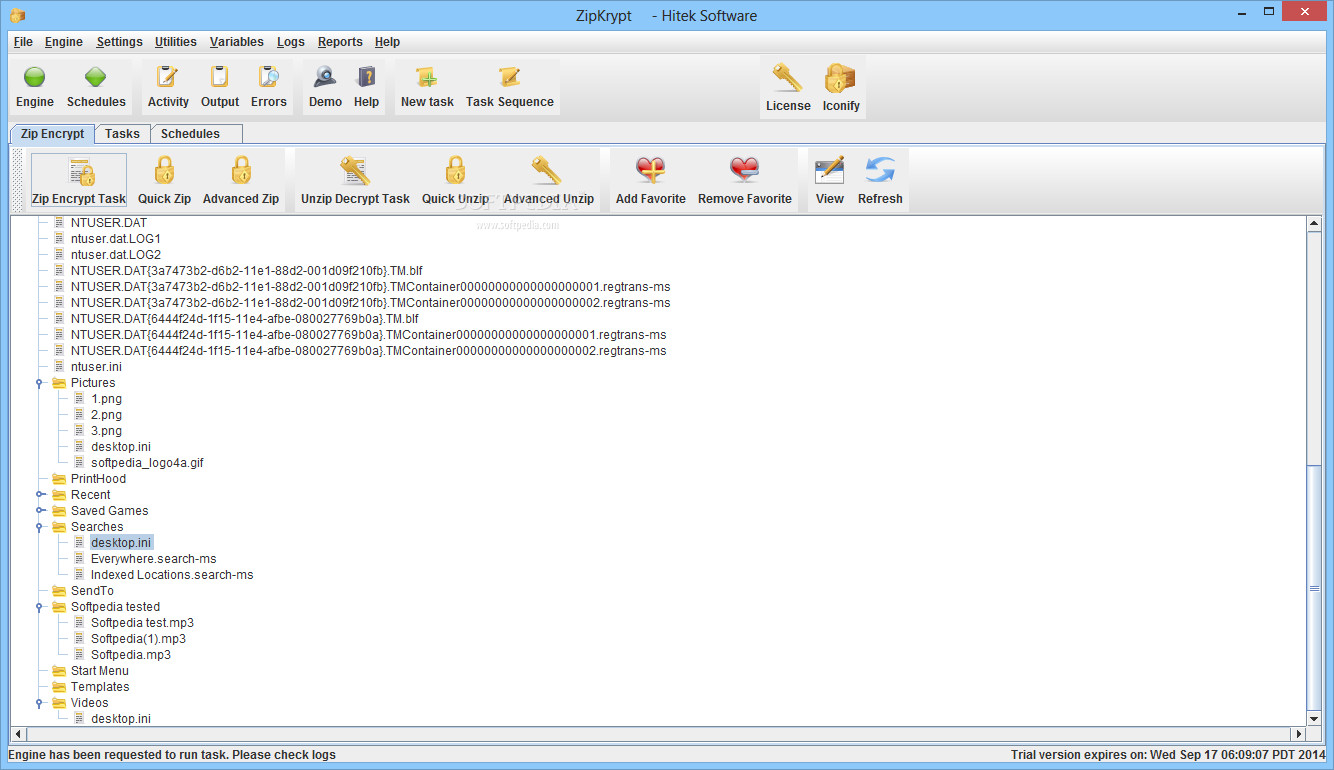
Task: Expand the Saved Games folder
Action: 39,511
